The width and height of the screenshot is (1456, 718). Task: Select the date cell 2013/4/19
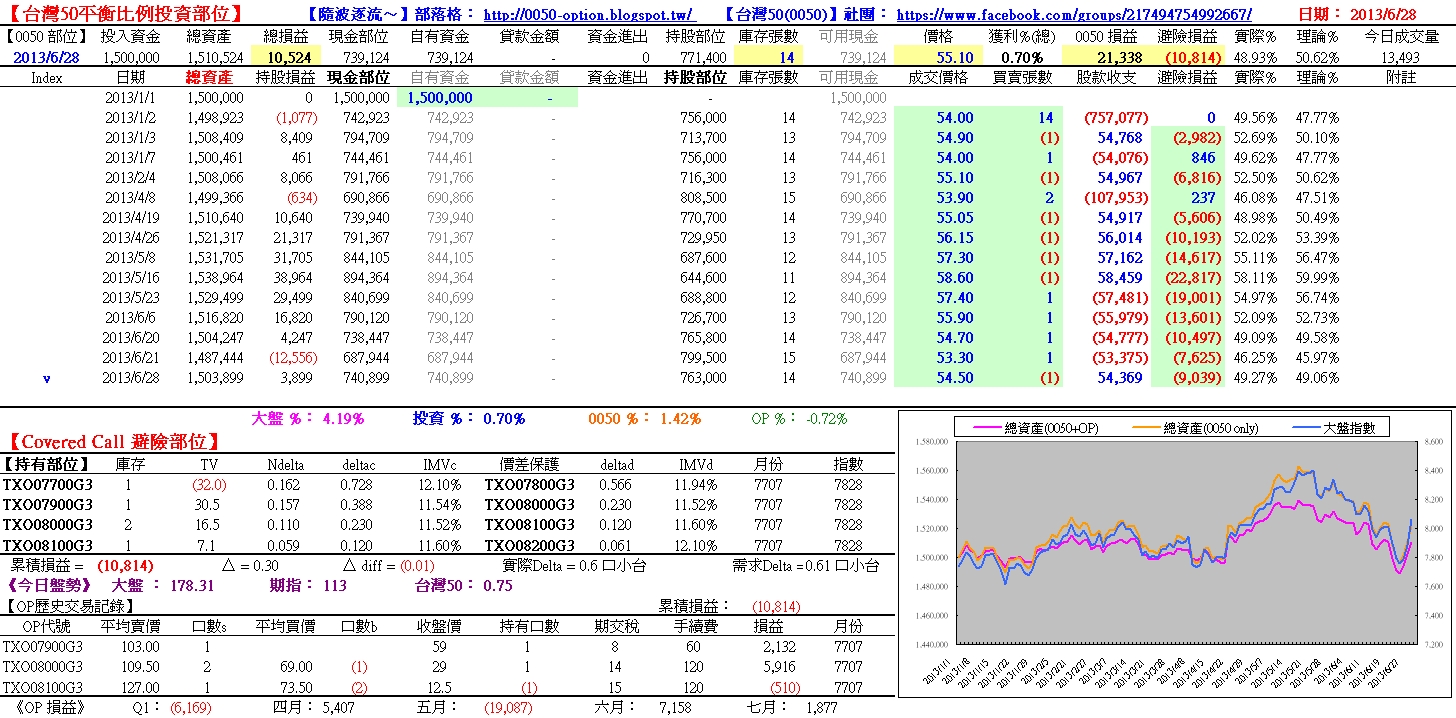point(130,218)
